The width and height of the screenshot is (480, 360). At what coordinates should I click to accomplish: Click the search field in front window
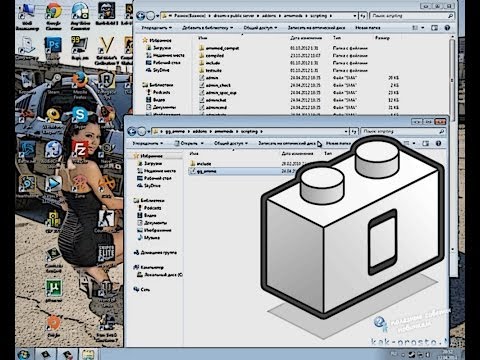click(x=403, y=132)
